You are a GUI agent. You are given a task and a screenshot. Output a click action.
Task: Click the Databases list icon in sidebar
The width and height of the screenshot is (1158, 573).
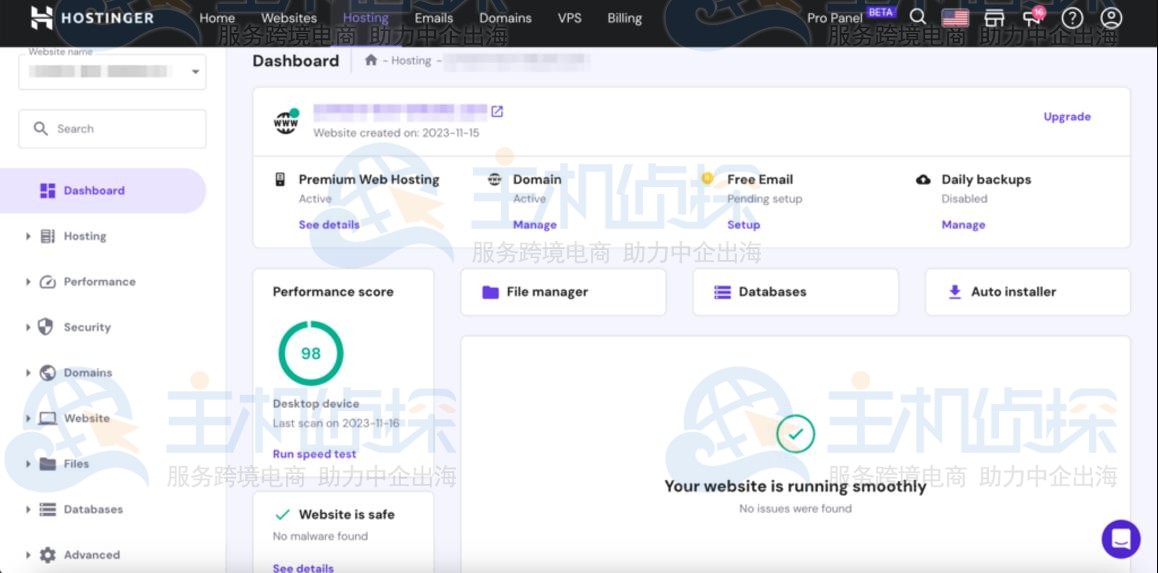[x=47, y=509]
